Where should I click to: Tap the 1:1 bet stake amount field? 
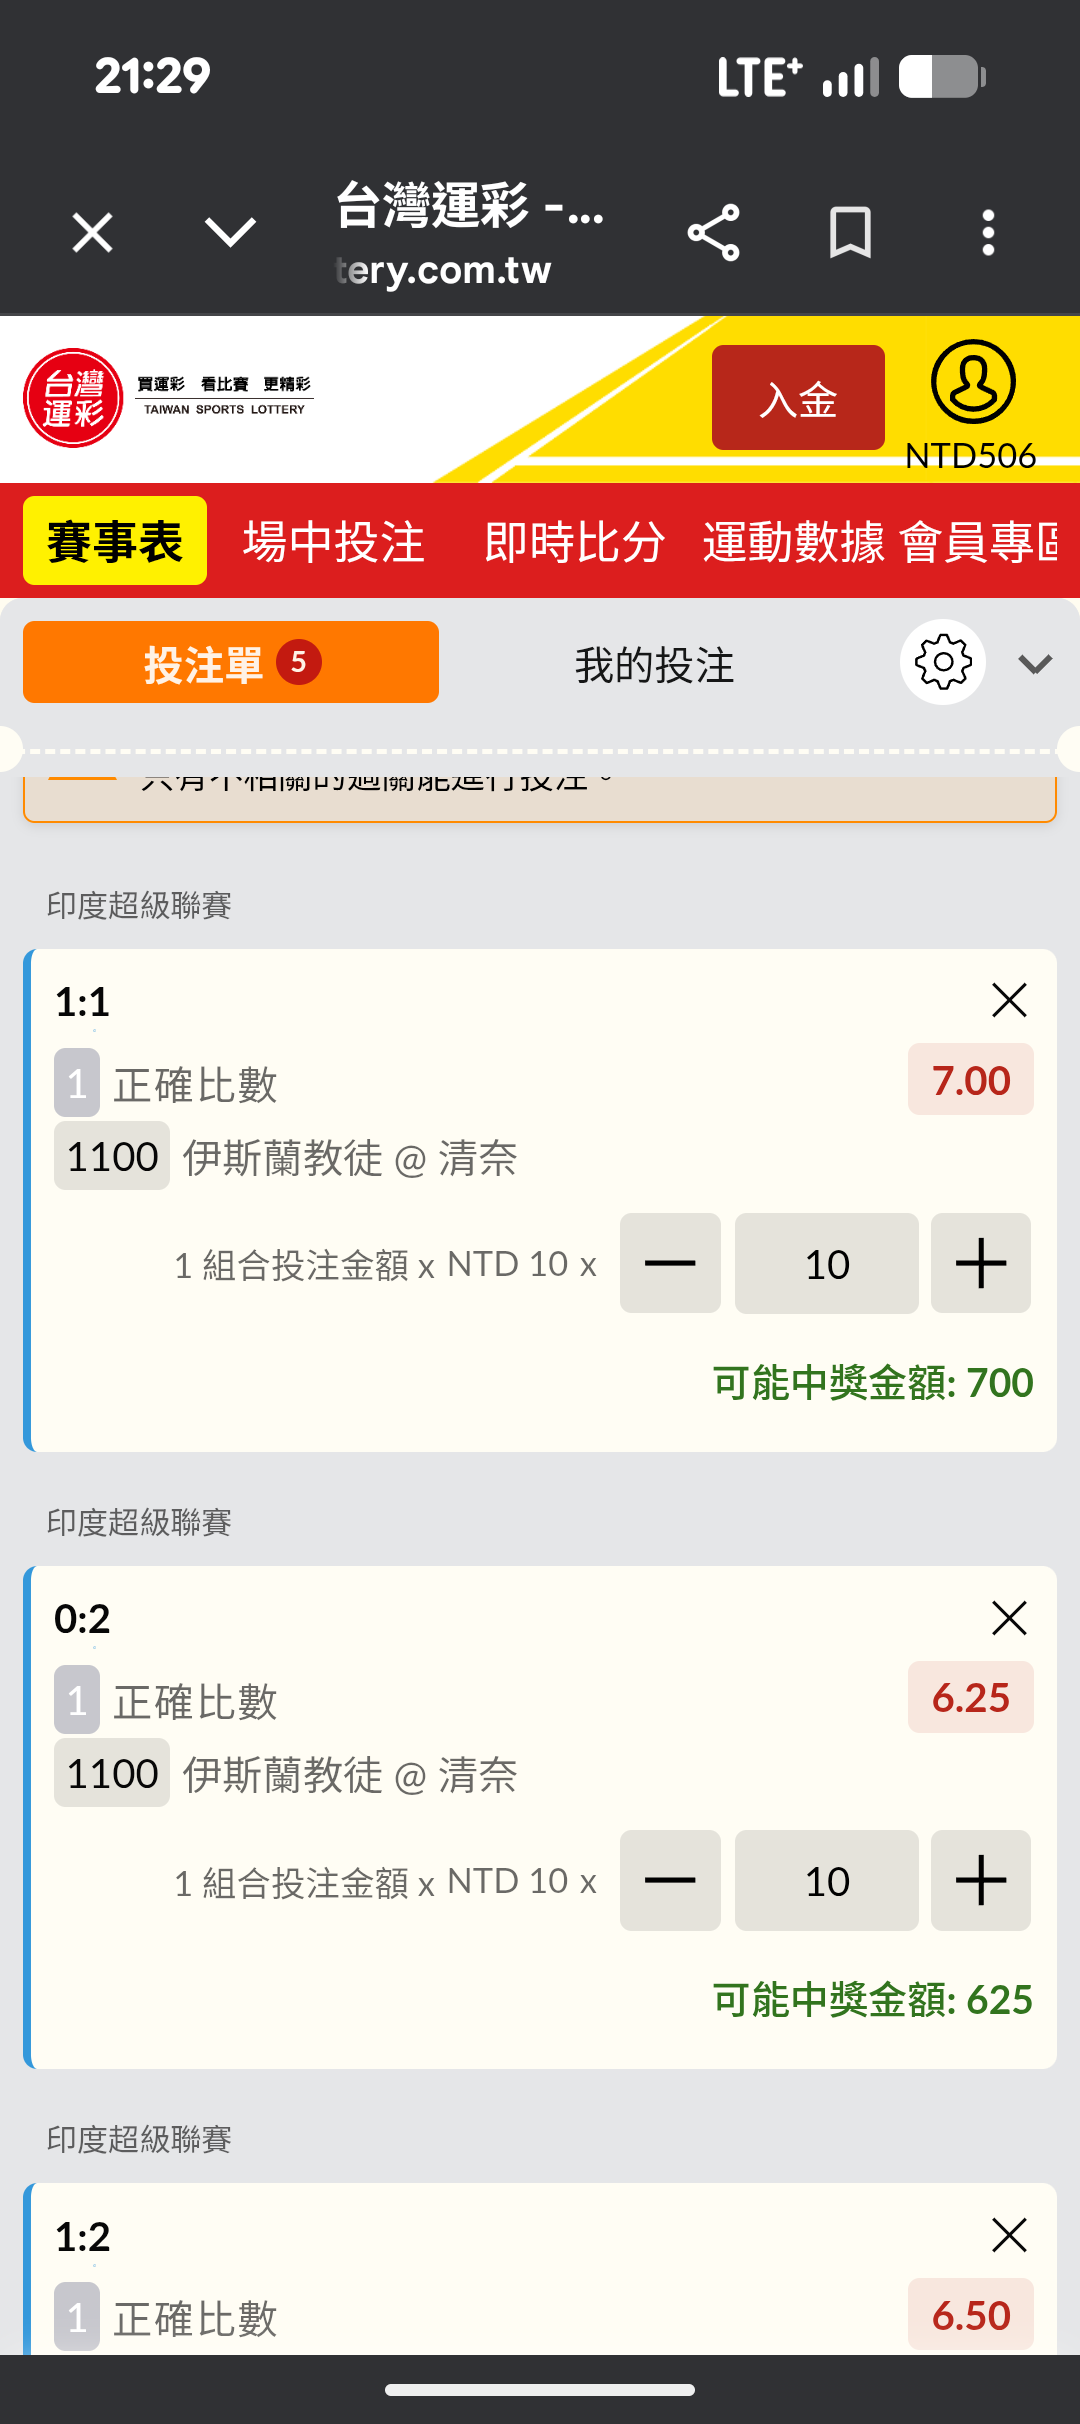click(826, 1263)
